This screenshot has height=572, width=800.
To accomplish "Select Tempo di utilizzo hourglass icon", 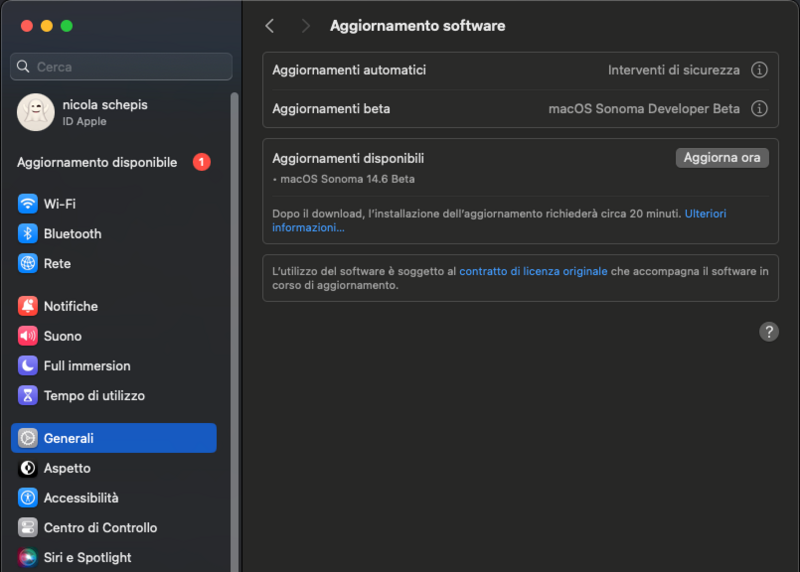I will 28,396.
